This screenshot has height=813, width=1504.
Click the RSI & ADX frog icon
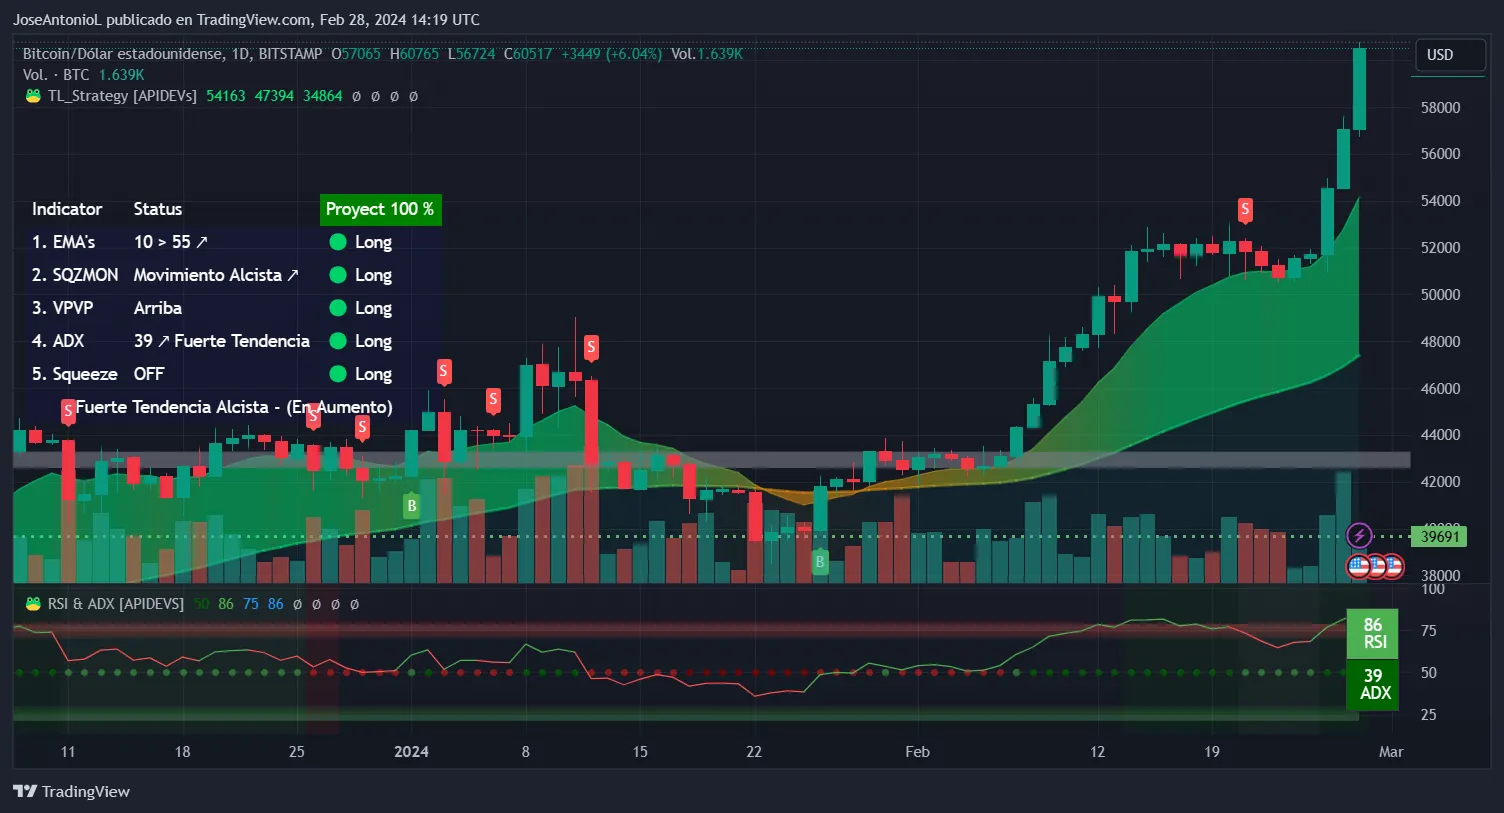coord(33,604)
